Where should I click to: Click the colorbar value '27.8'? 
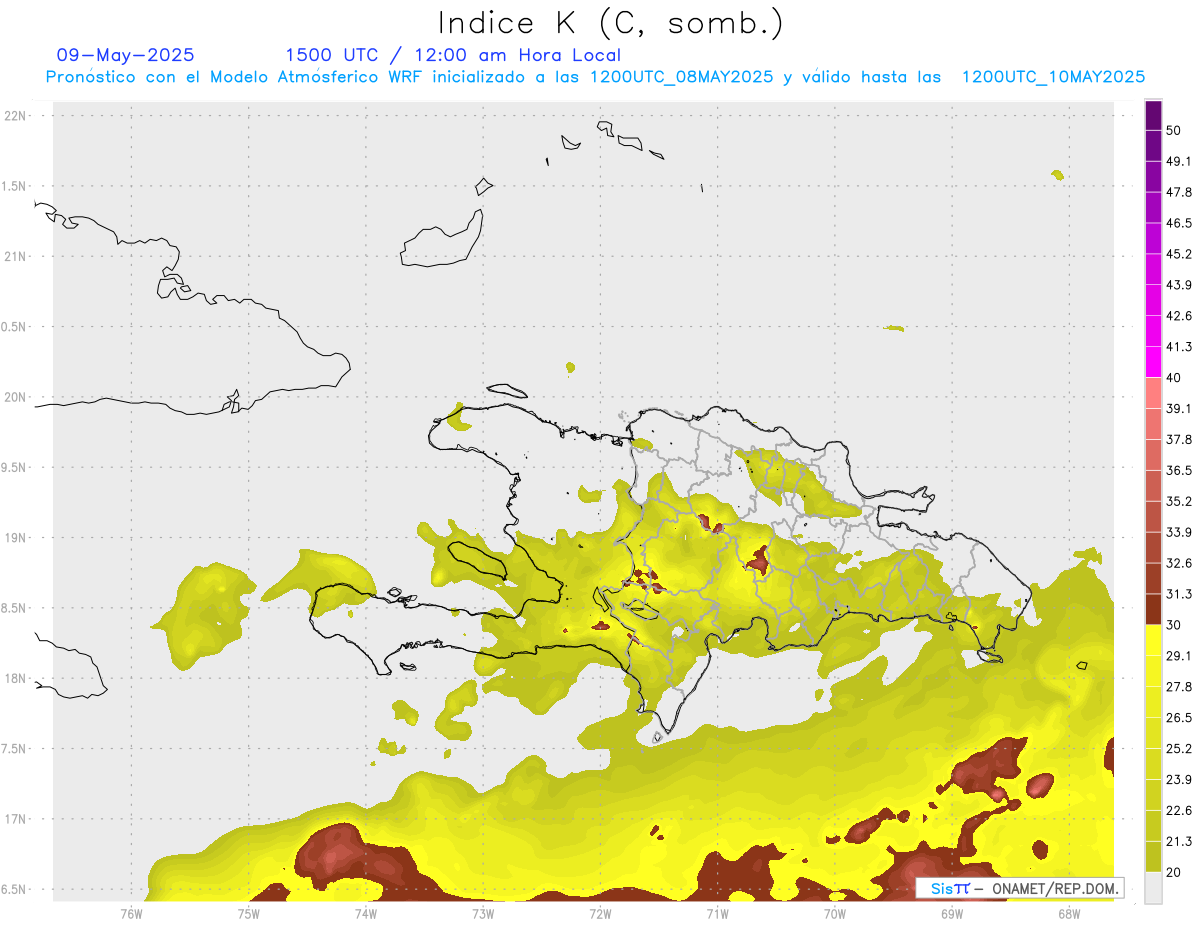1179,687
